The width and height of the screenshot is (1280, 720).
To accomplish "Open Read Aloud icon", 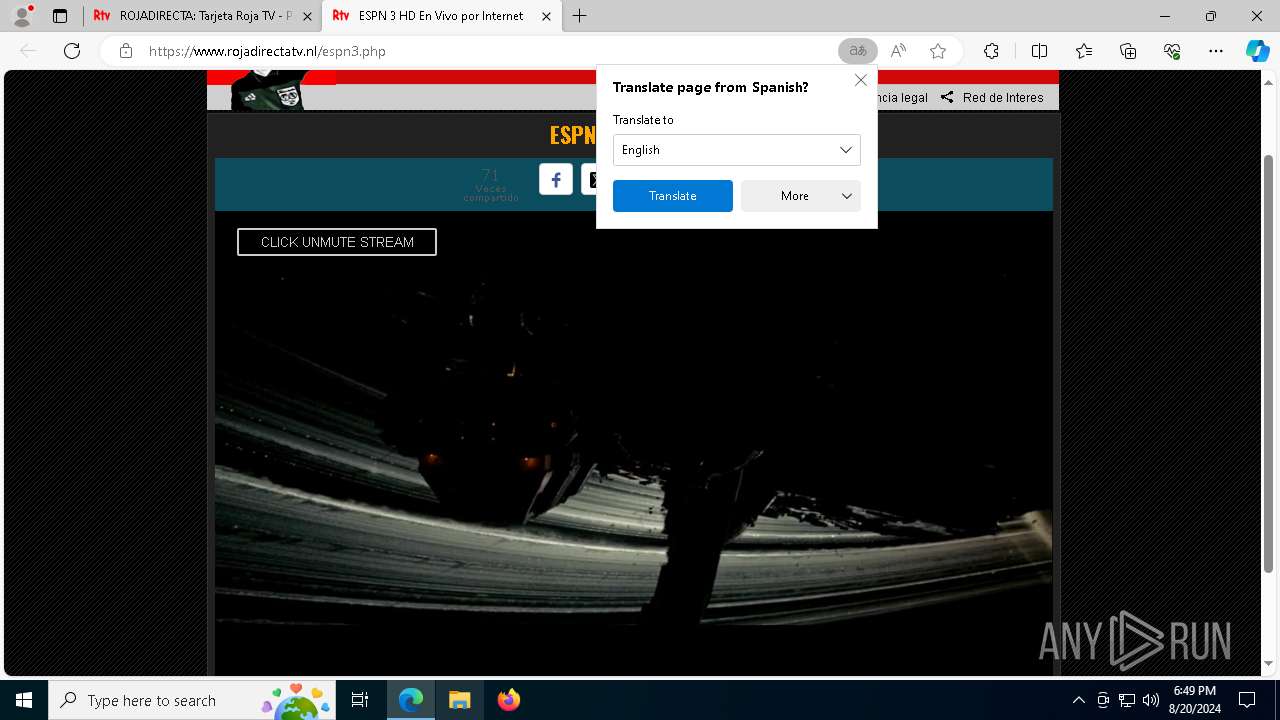I will click(898, 51).
